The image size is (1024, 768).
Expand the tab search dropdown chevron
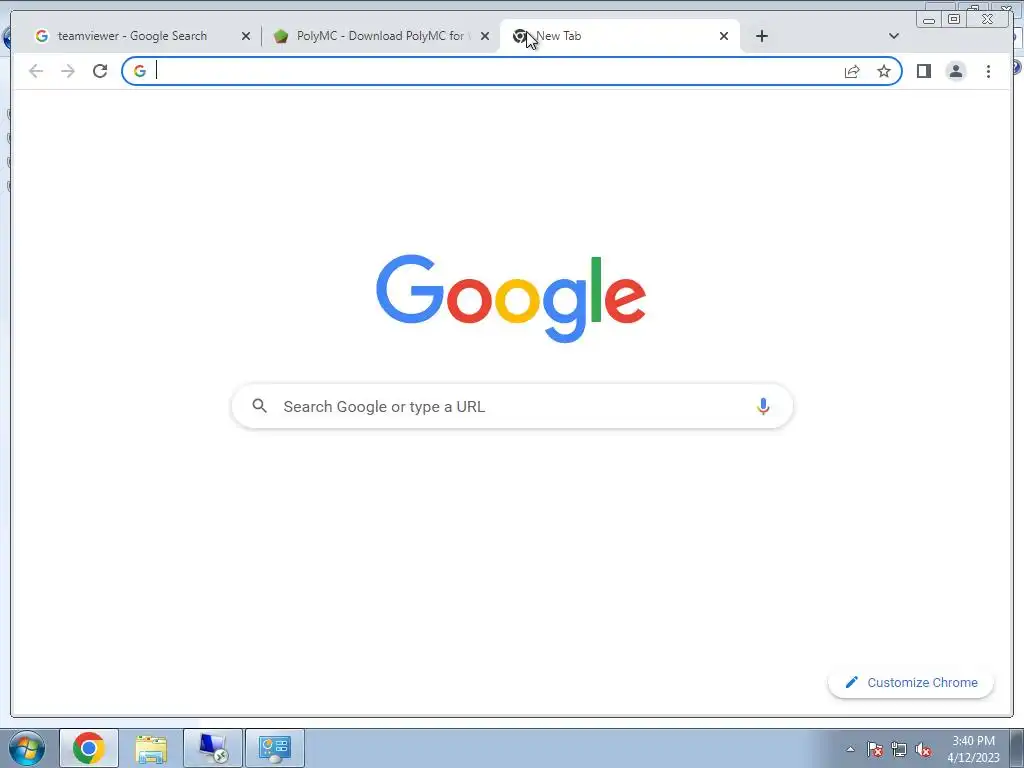pyautogui.click(x=894, y=36)
